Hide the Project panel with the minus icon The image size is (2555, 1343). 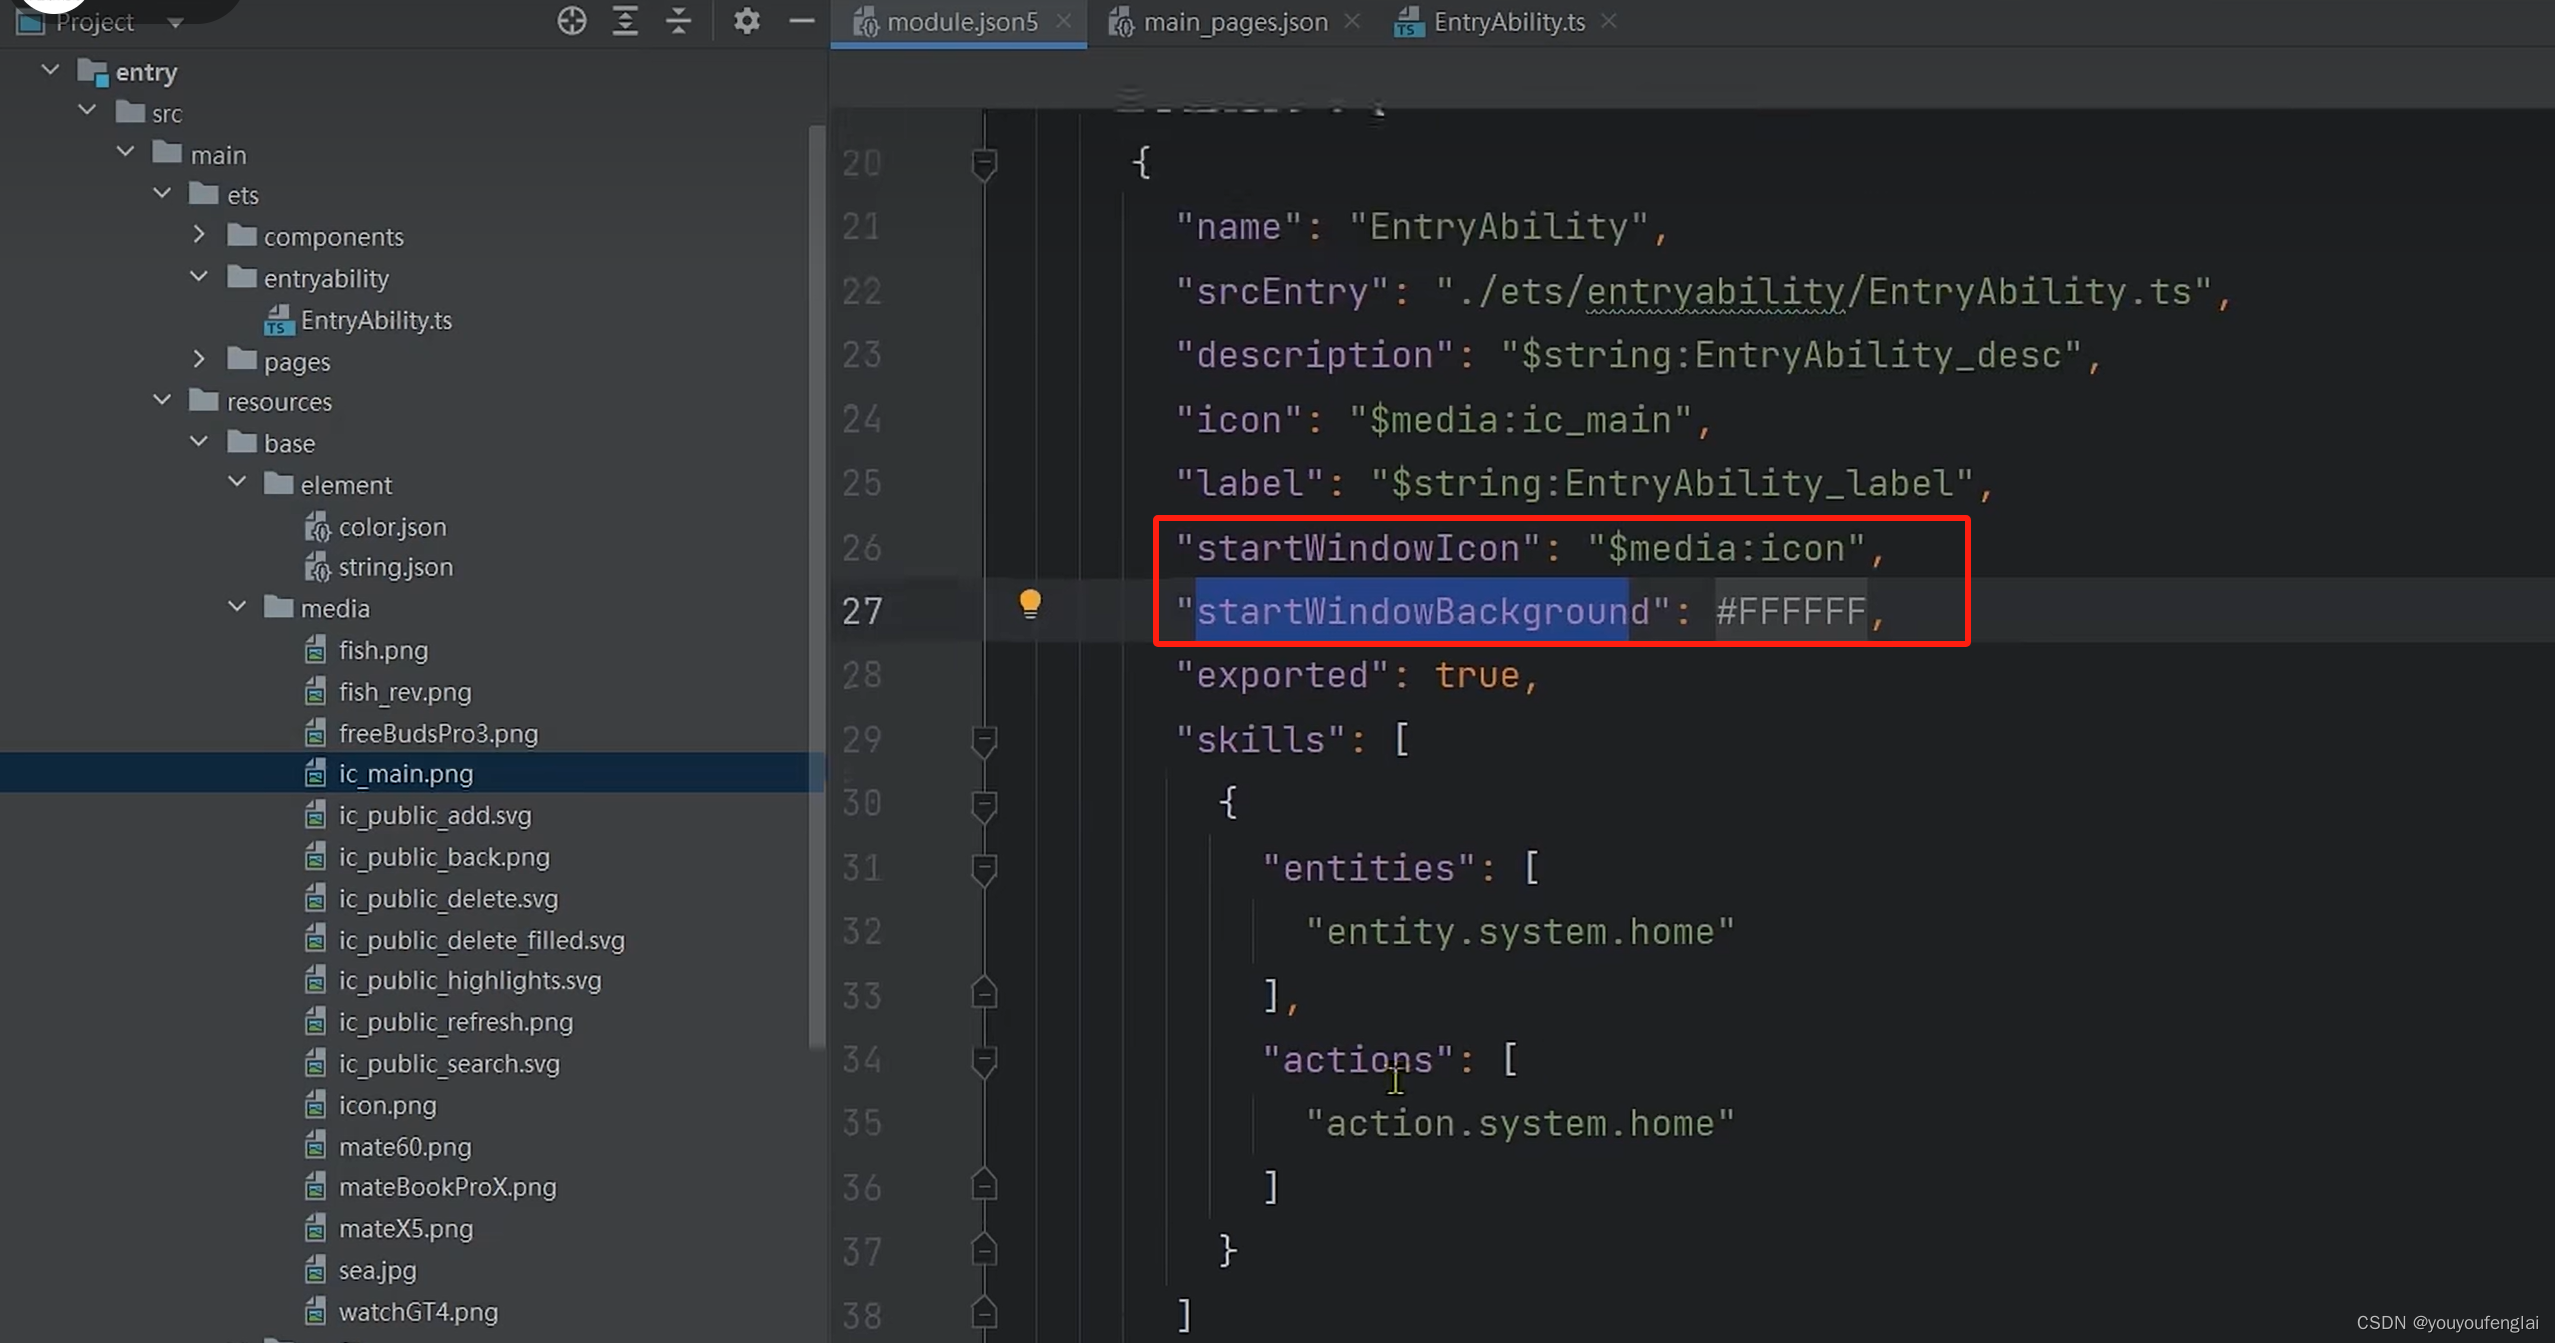801,20
